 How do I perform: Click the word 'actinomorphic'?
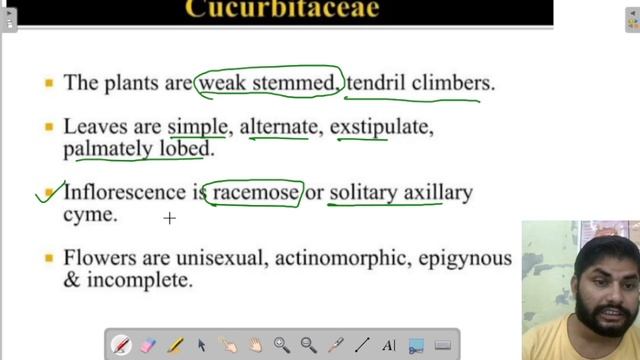[x=341, y=259]
